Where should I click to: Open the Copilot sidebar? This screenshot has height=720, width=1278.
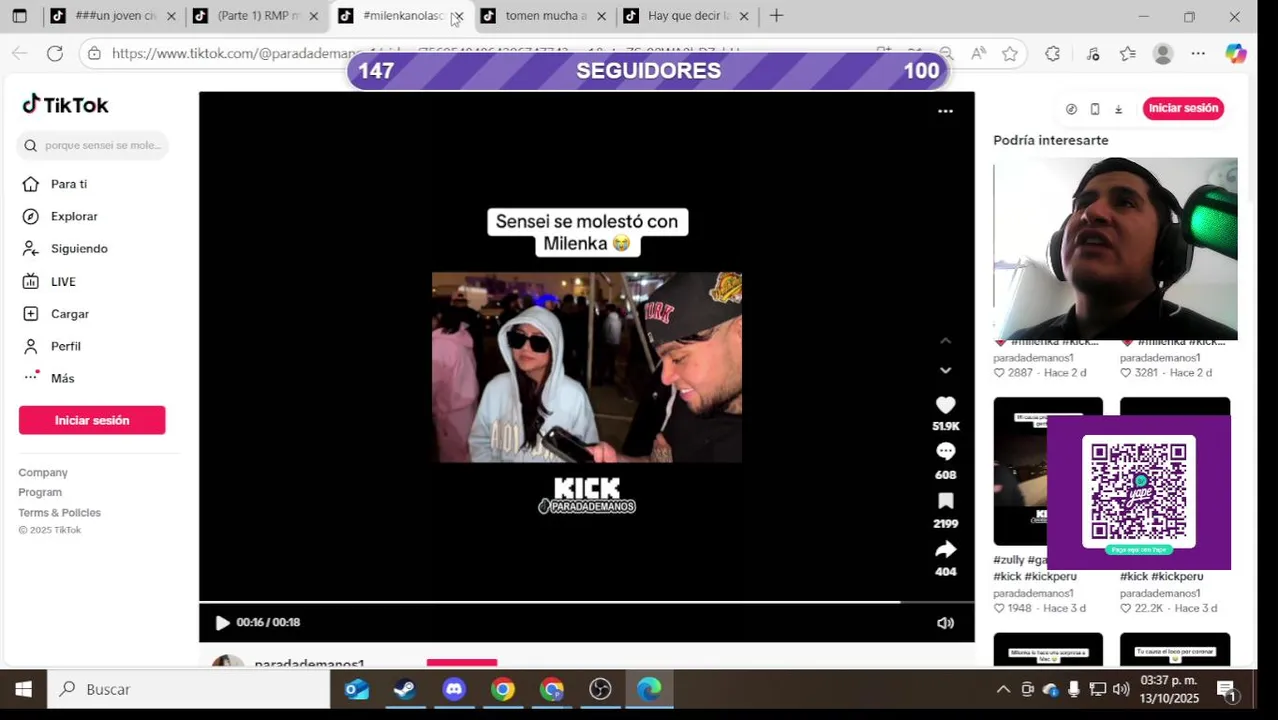[1236, 53]
